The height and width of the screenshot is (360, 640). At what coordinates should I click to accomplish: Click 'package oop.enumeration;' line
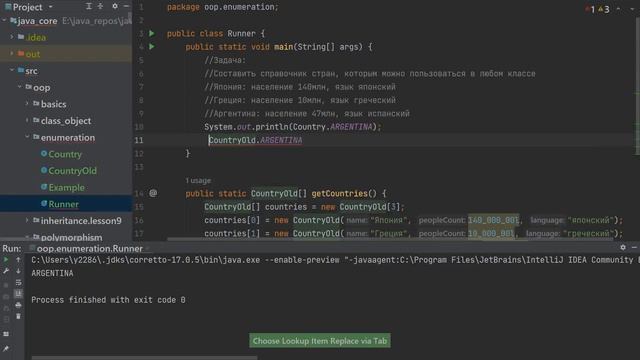(222, 7)
